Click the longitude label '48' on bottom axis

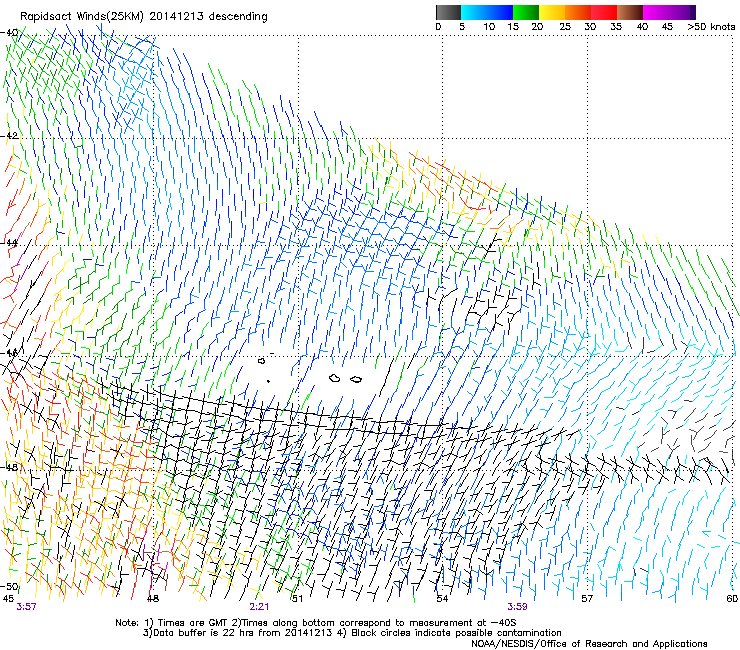pyautogui.click(x=153, y=598)
